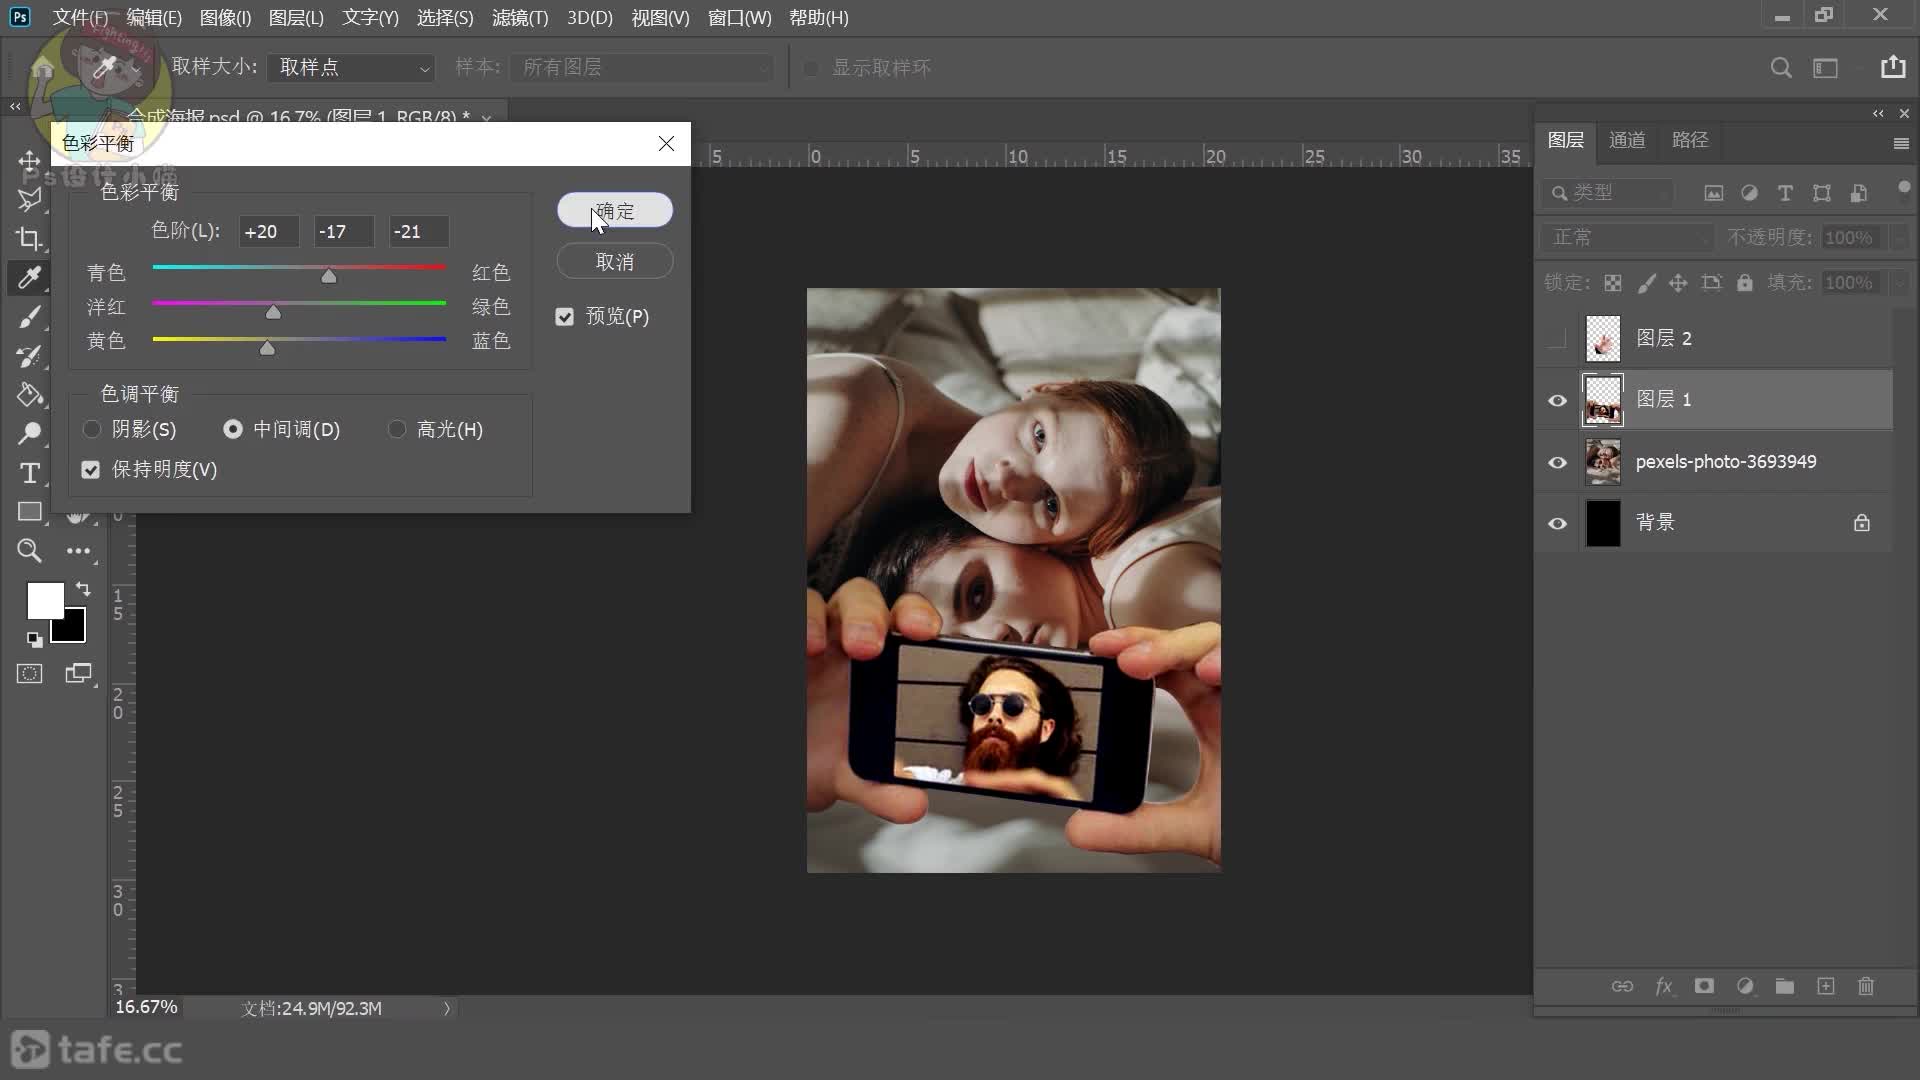Select the Highlights radio button
1920x1080 pixels.
(397, 429)
